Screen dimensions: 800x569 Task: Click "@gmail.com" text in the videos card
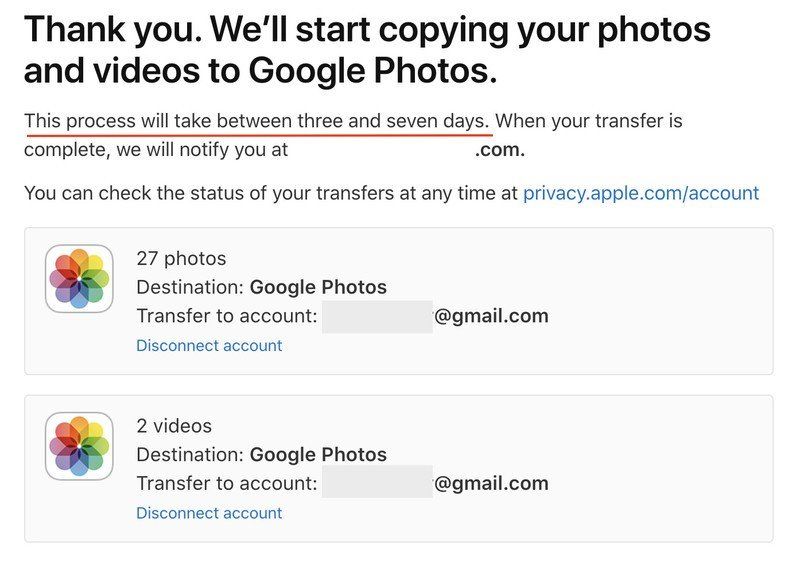(491, 483)
